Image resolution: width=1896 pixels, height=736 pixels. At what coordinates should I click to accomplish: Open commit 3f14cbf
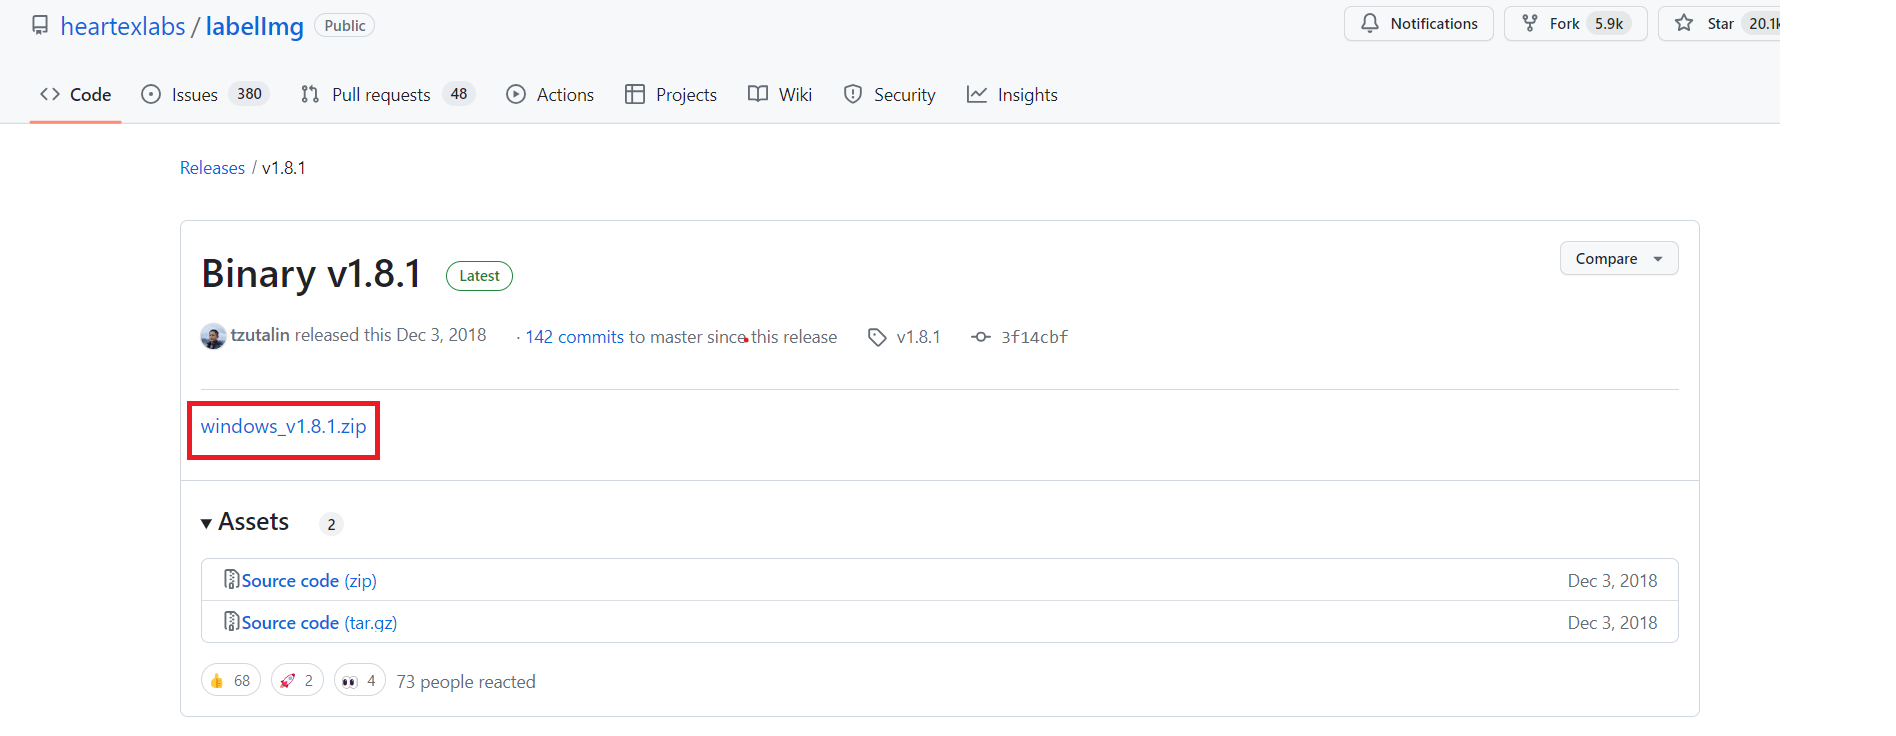pyautogui.click(x=1035, y=337)
